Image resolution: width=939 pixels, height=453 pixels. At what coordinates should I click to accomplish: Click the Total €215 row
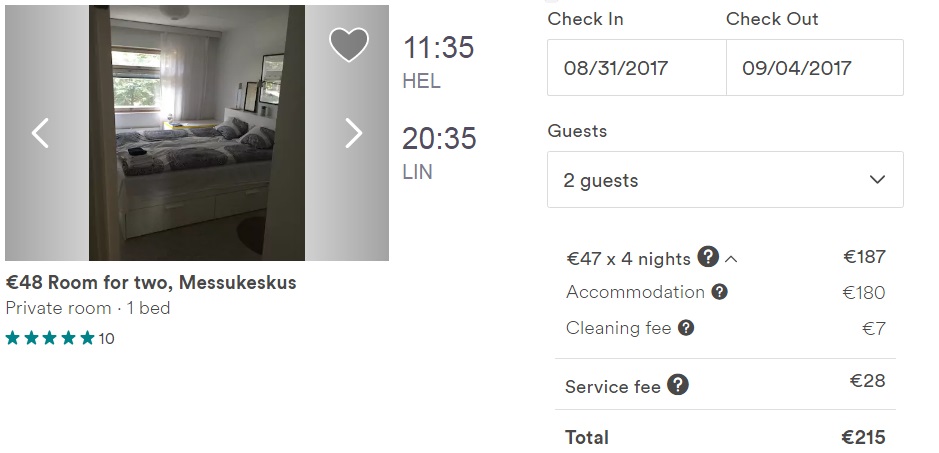725,437
